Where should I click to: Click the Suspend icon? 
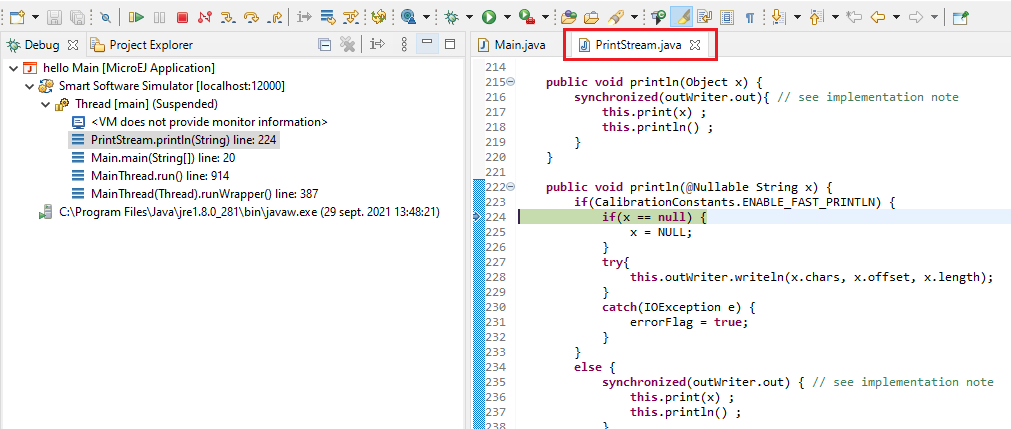coord(159,17)
